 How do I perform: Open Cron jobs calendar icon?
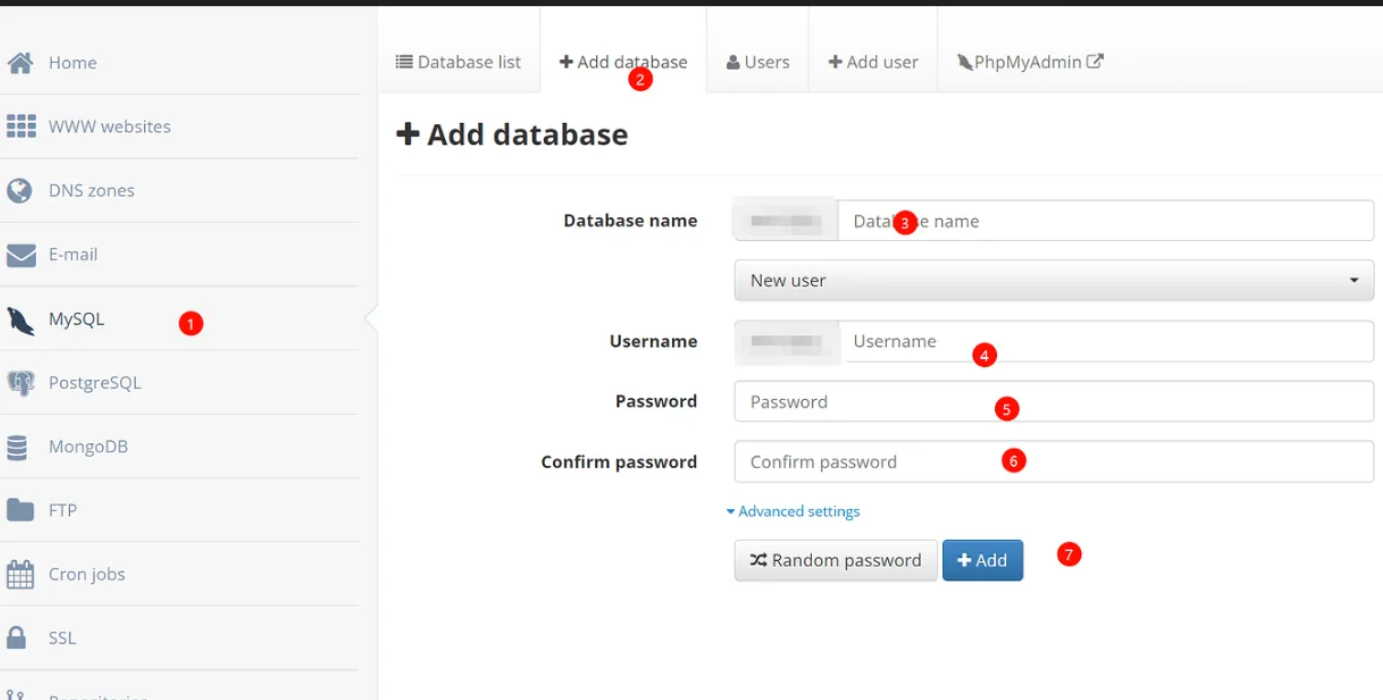(x=20, y=575)
